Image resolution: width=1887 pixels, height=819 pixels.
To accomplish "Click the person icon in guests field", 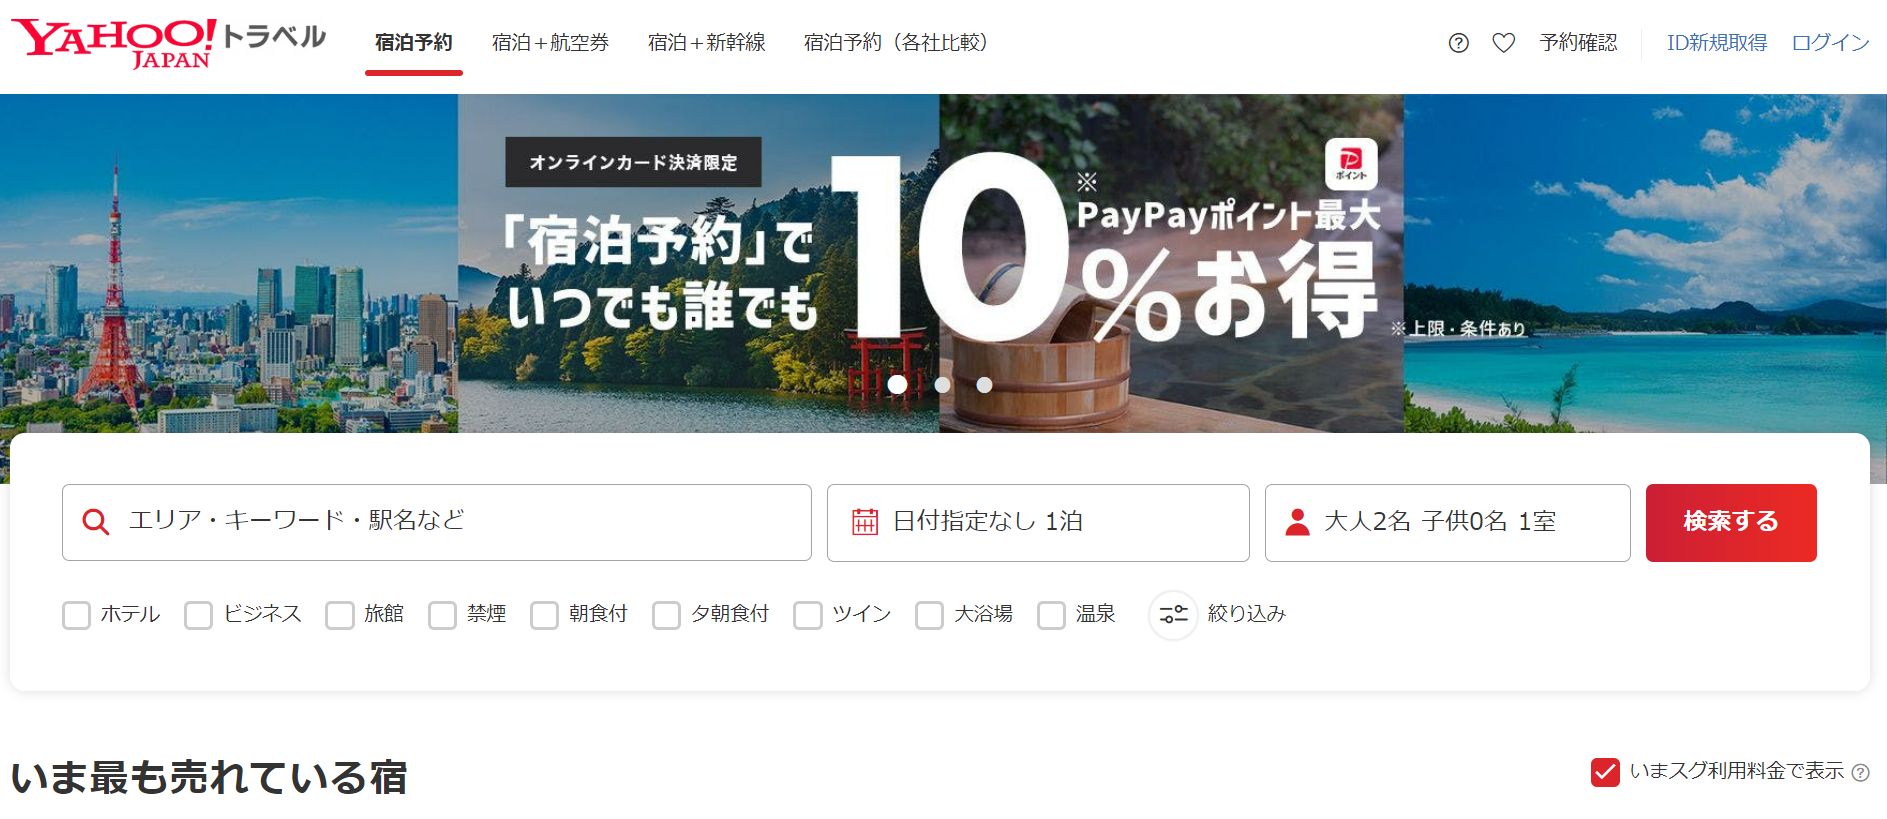I will [1297, 522].
